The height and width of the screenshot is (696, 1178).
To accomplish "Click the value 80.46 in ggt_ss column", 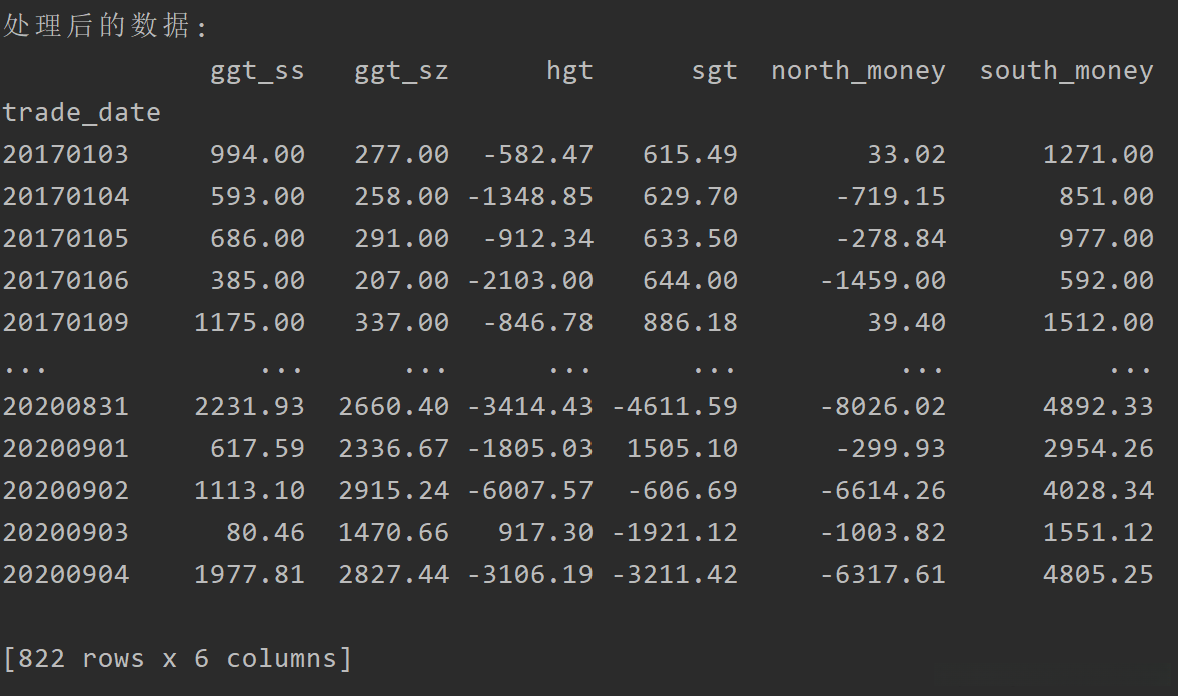I will coord(265,533).
